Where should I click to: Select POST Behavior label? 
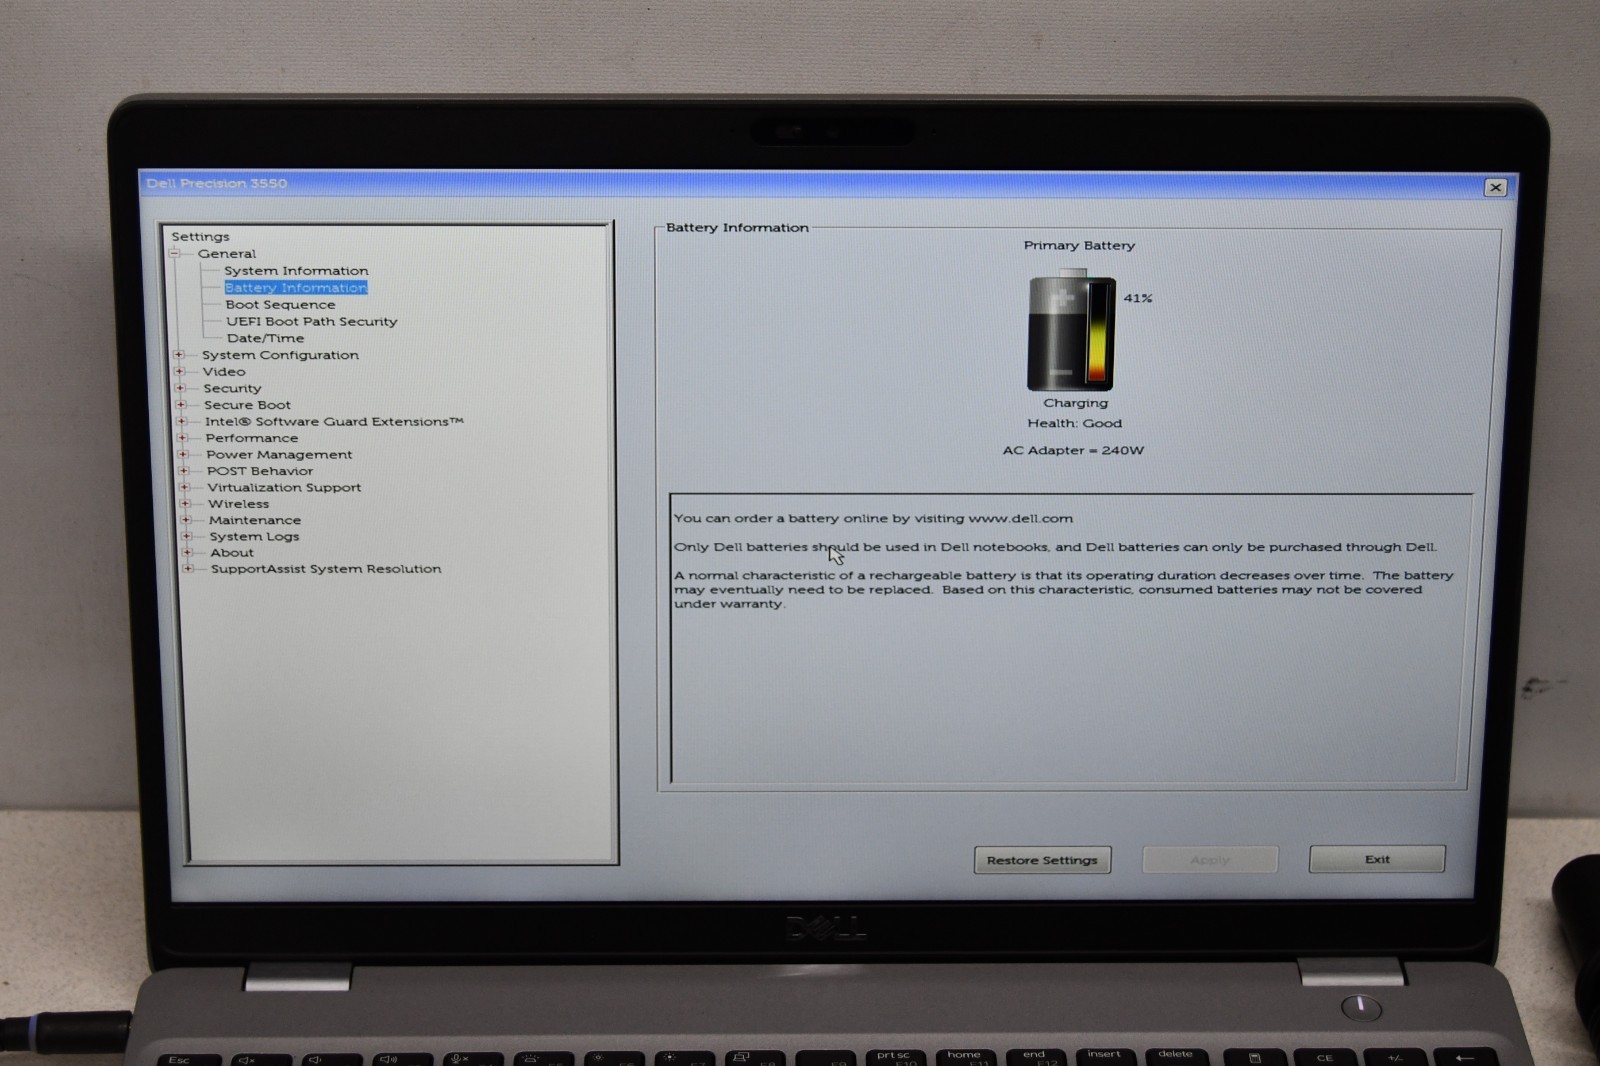(x=260, y=471)
